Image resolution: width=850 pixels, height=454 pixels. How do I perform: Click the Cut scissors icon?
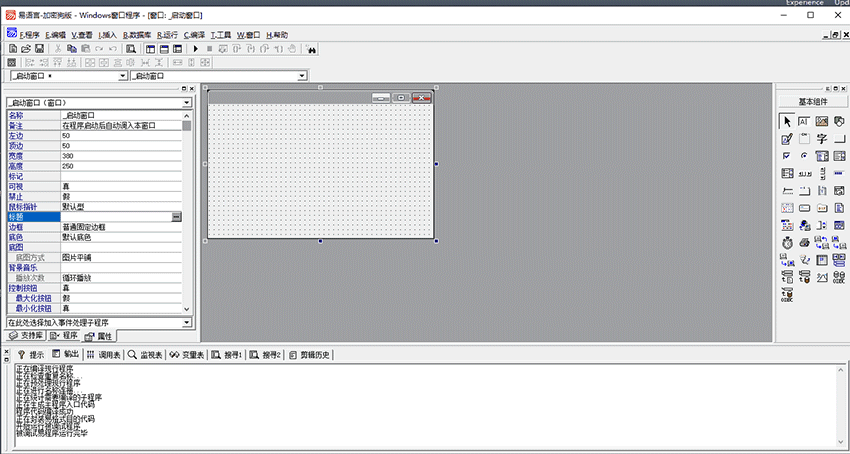(x=58, y=49)
